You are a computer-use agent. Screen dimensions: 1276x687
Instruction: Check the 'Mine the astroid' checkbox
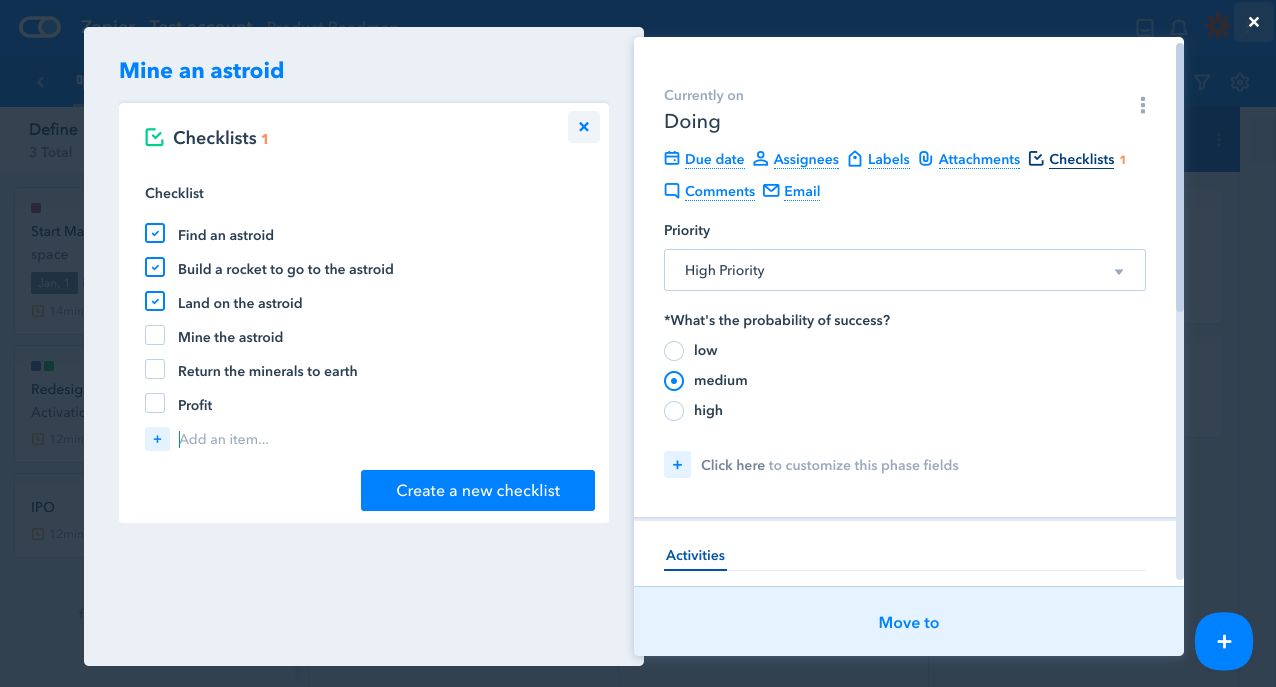point(155,336)
